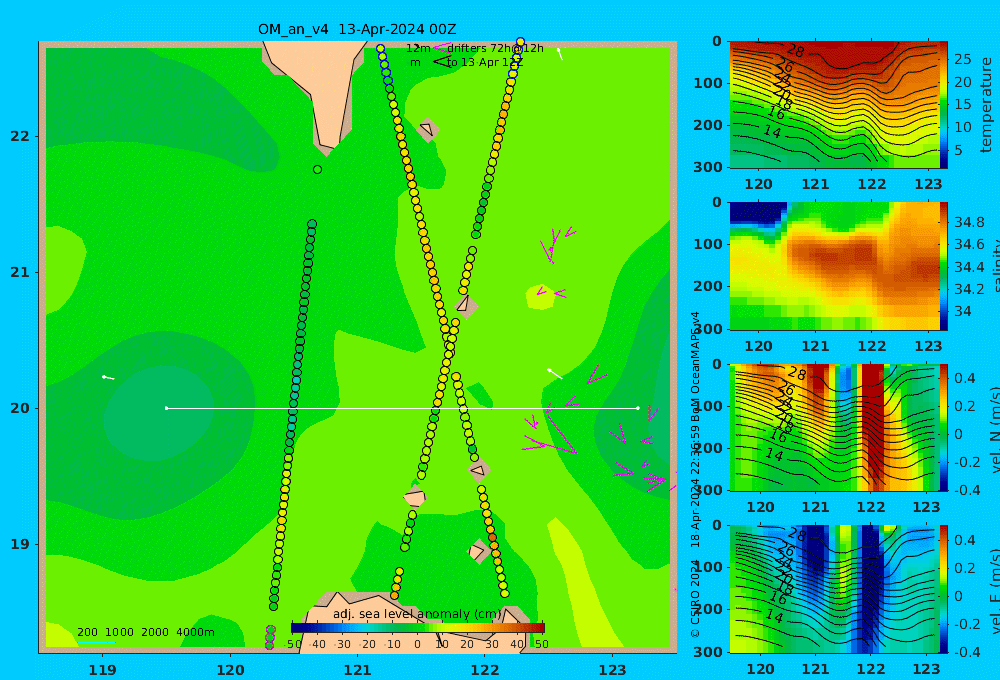Click the lone green circle below the northern landmass
Screen dimensions: 1000x680
(x=318, y=170)
